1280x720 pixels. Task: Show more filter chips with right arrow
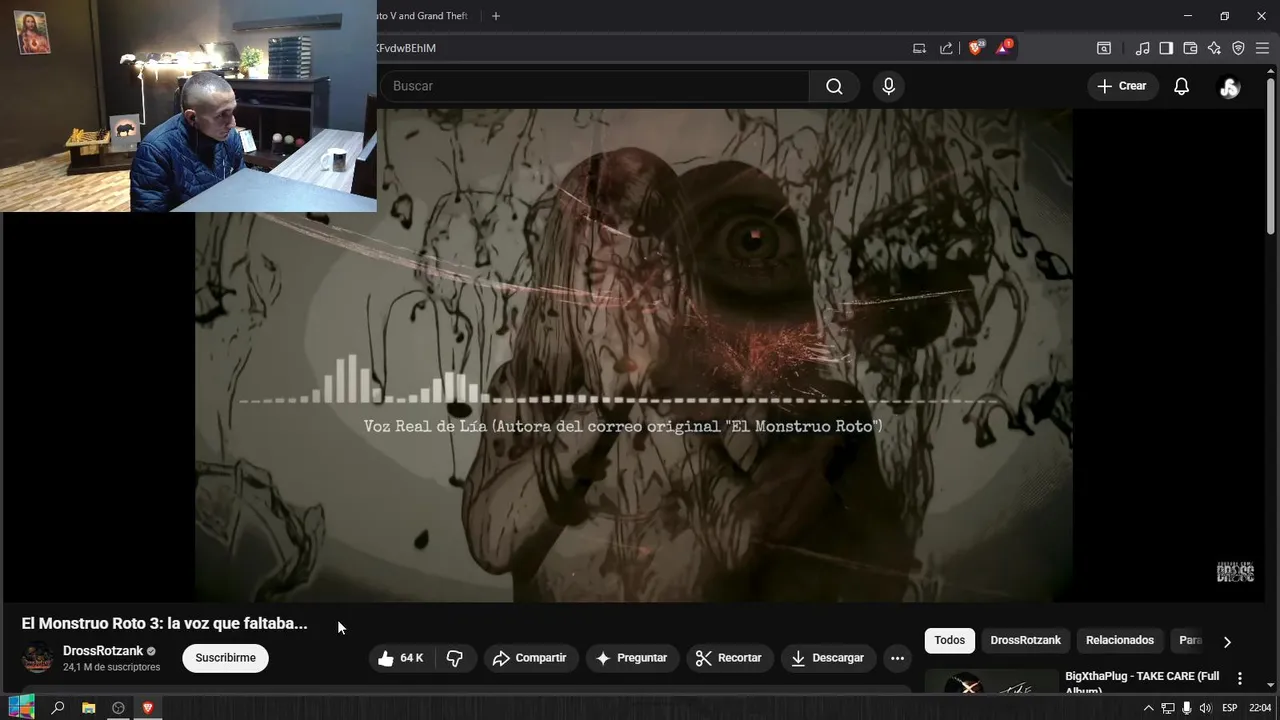pos(1227,641)
